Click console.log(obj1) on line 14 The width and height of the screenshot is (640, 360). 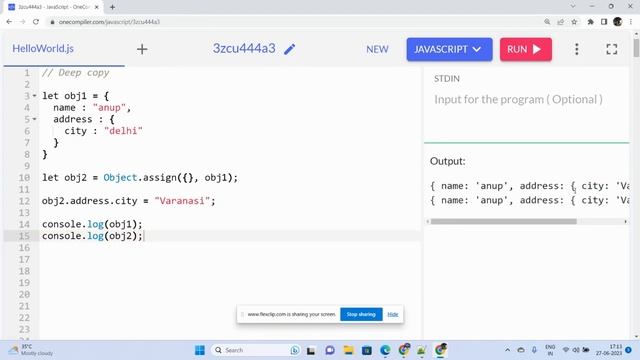92,224
